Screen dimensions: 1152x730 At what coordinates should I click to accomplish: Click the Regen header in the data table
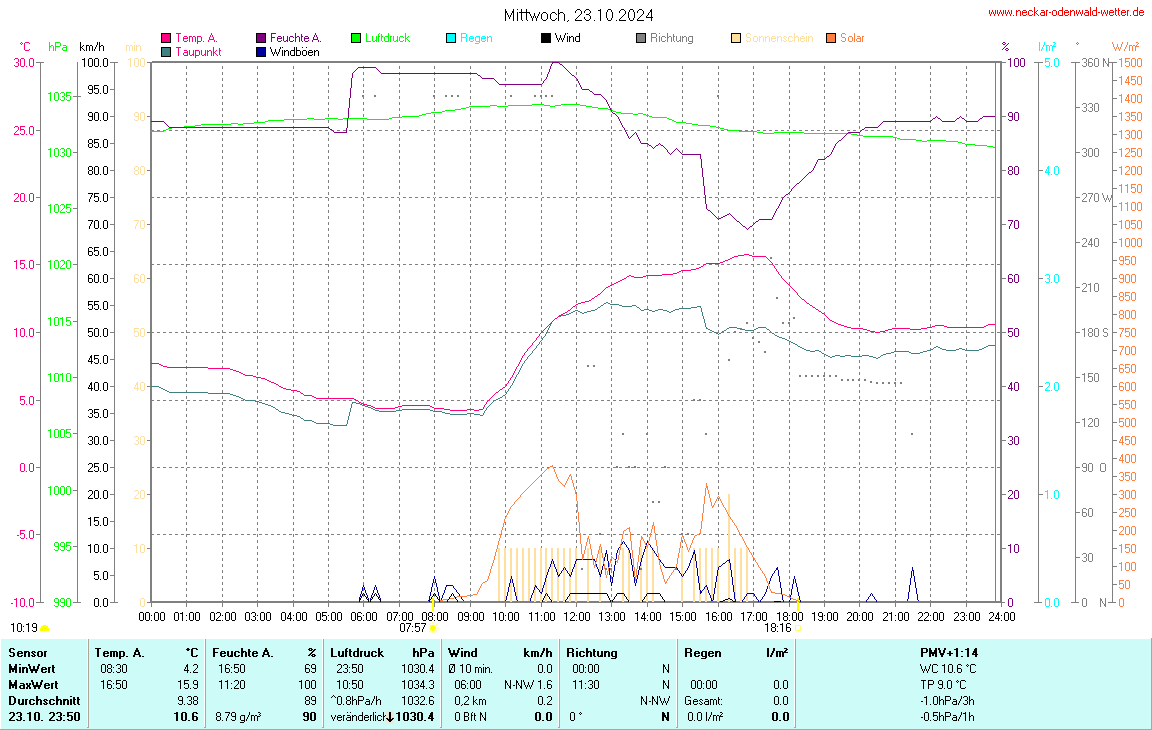click(703, 652)
